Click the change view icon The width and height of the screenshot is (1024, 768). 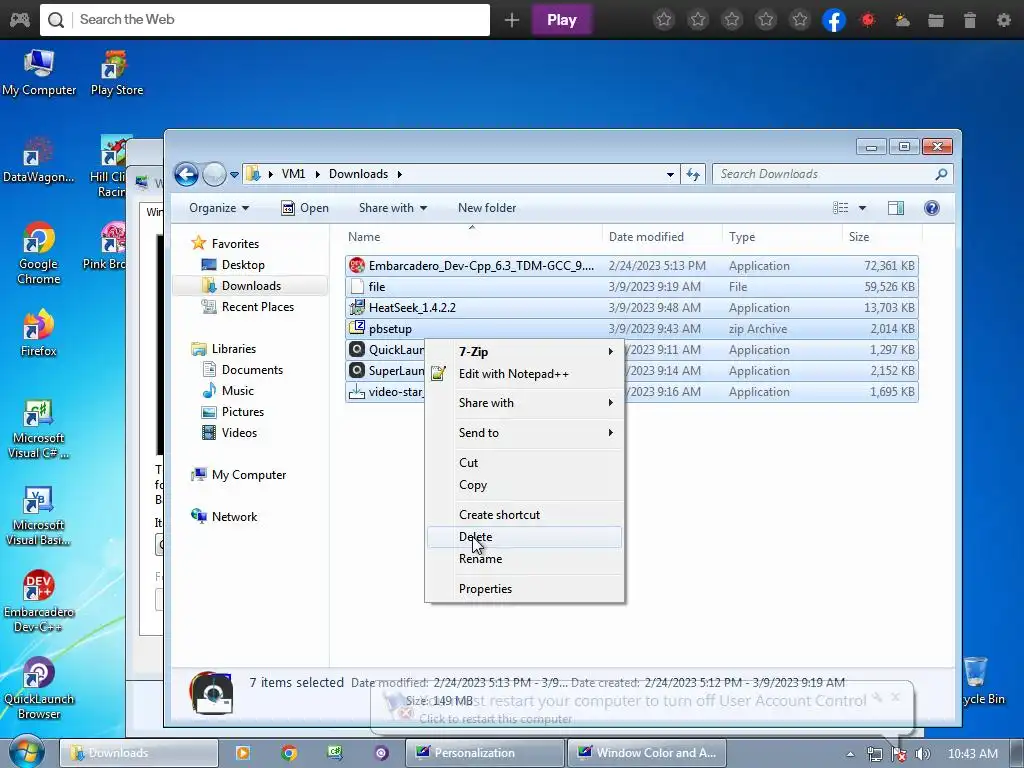click(840, 208)
